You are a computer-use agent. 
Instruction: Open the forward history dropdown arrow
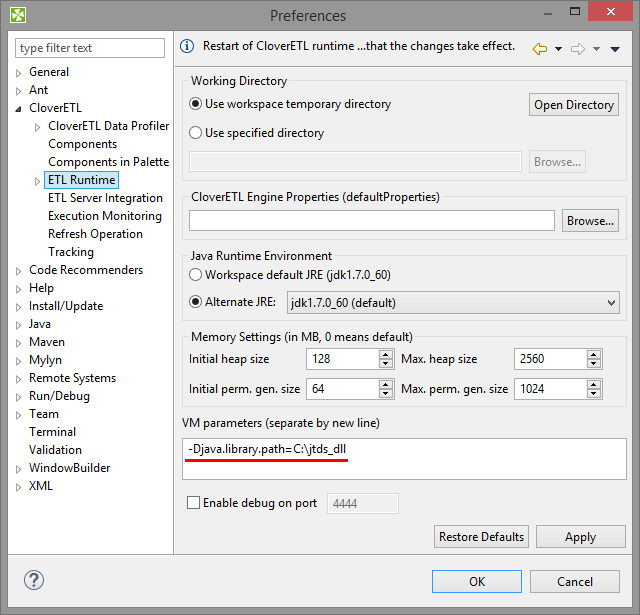pyautogui.click(x=596, y=49)
